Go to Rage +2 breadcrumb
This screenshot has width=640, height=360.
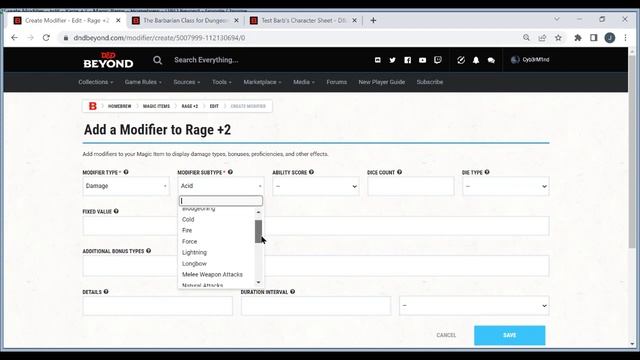pos(190,106)
